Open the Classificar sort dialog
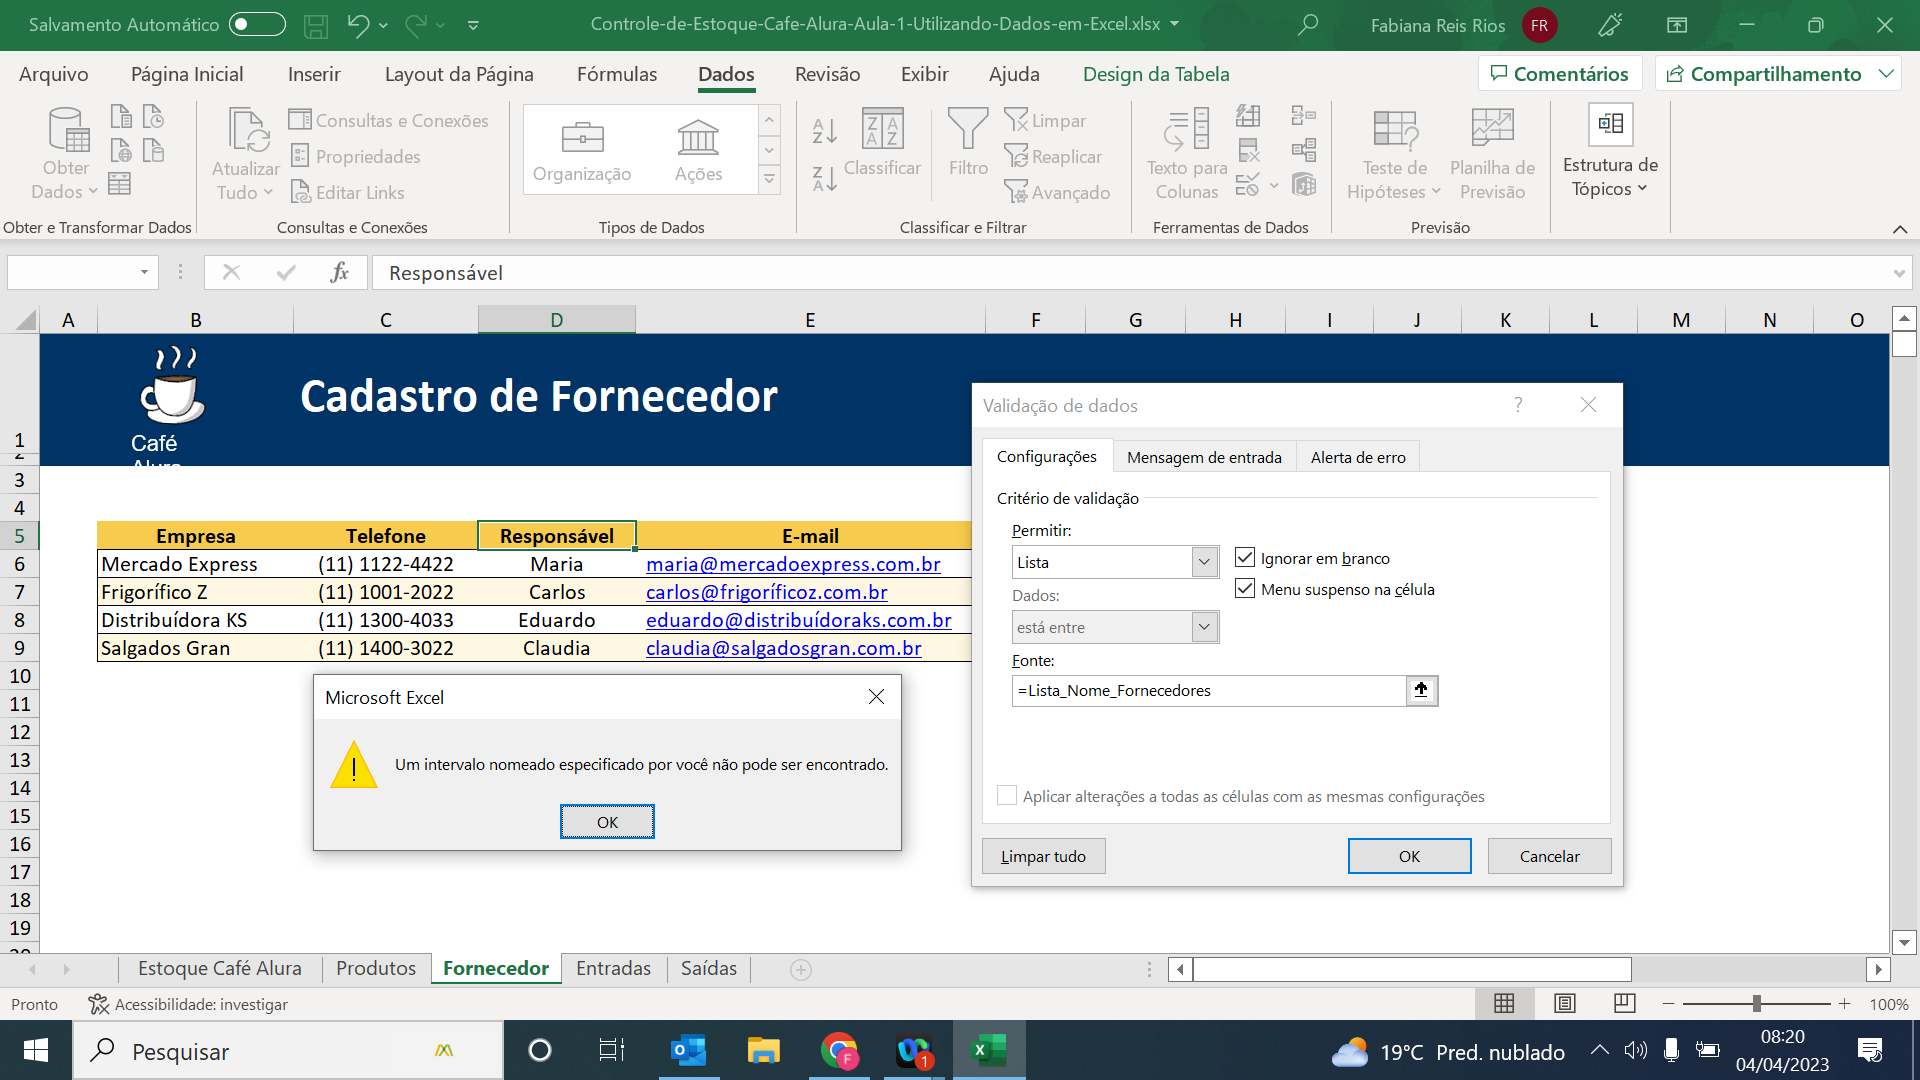Image resolution: width=1920 pixels, height=1080 pixels. click(882, 143)
